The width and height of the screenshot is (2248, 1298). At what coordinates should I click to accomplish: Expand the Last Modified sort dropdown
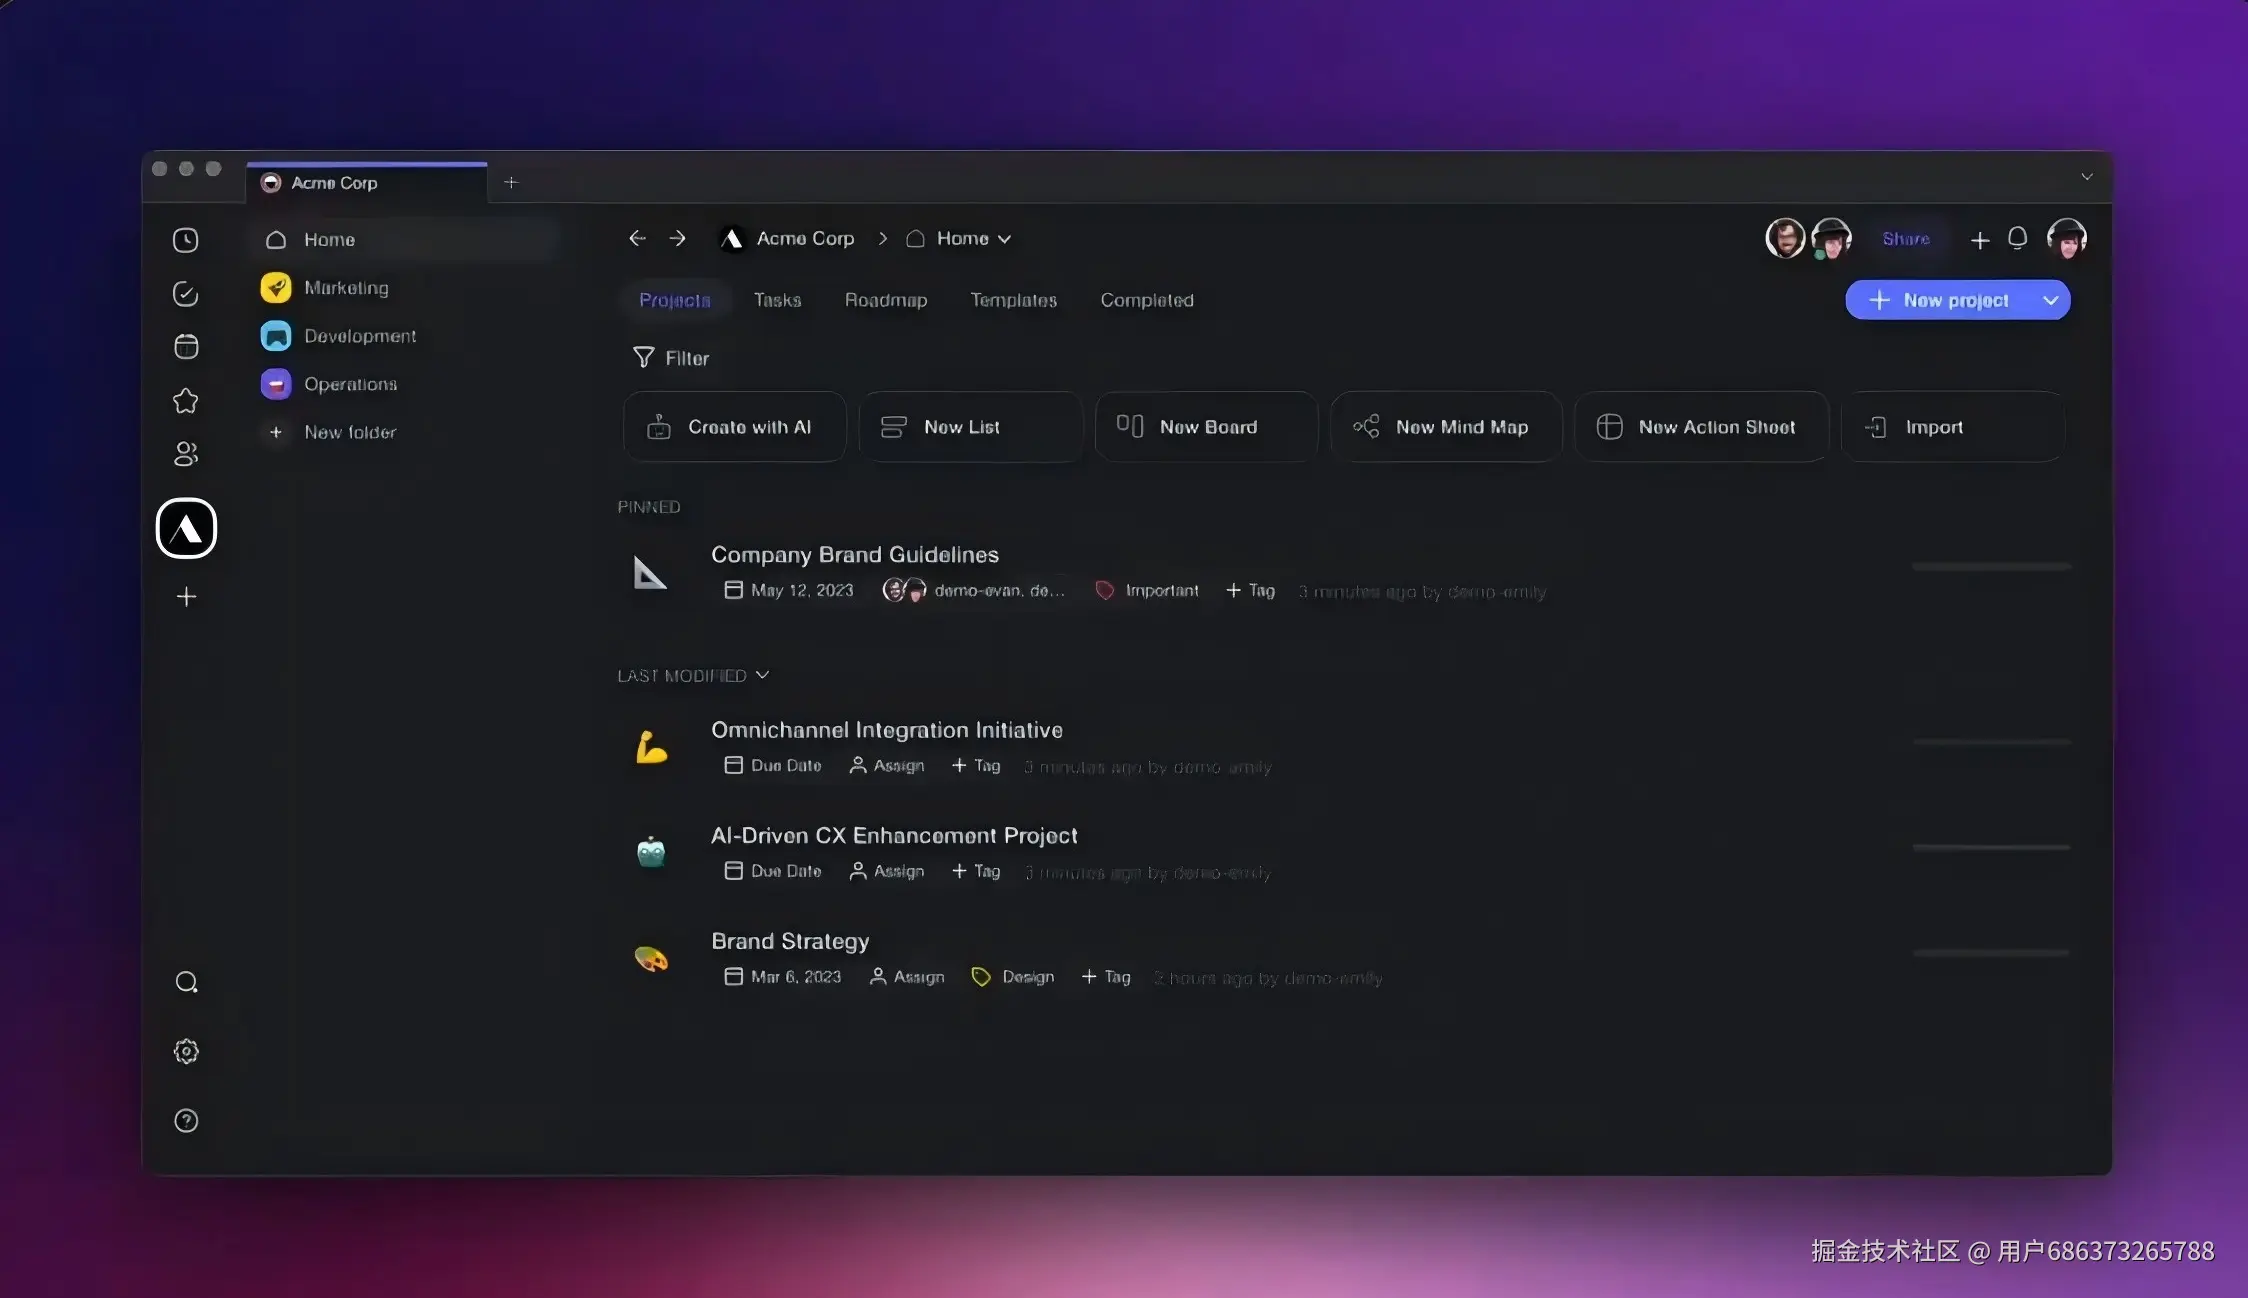click(x=762, y=675)
